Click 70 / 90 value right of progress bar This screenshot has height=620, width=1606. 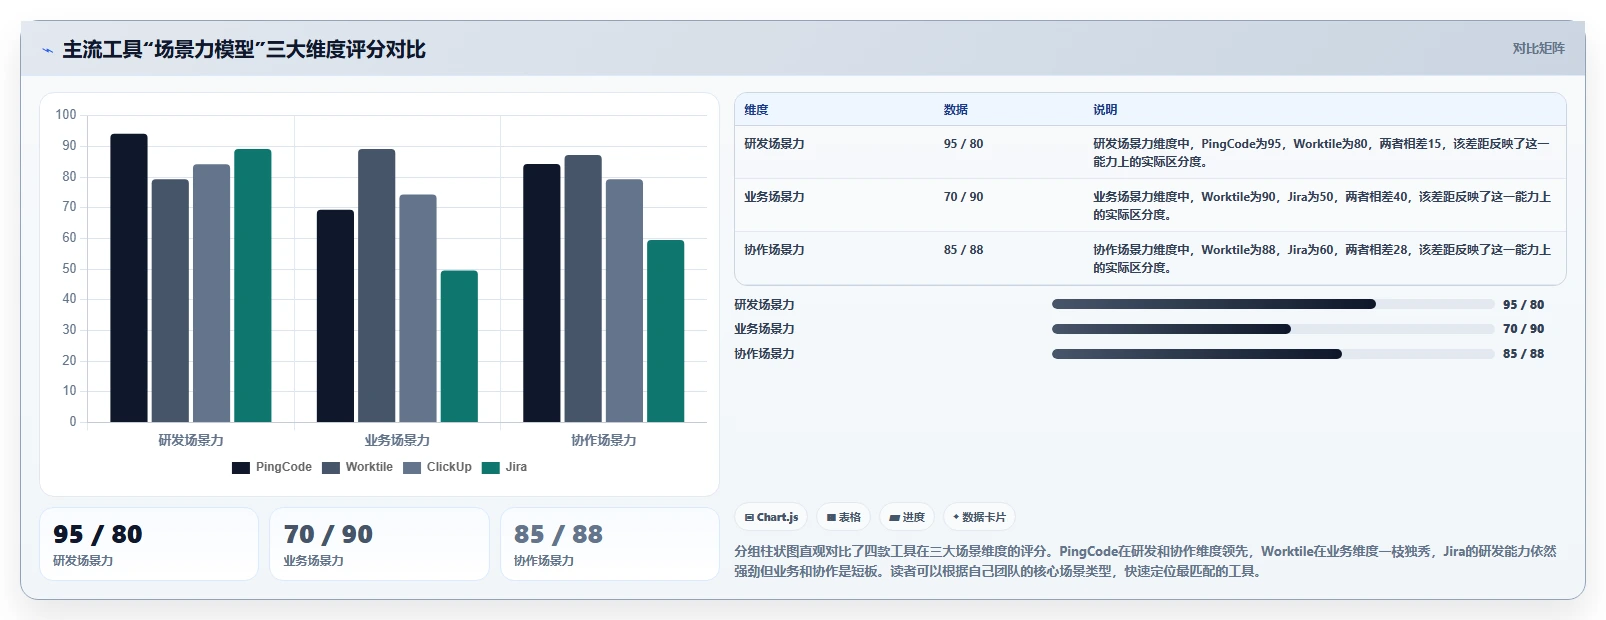tap(1523, 329)
